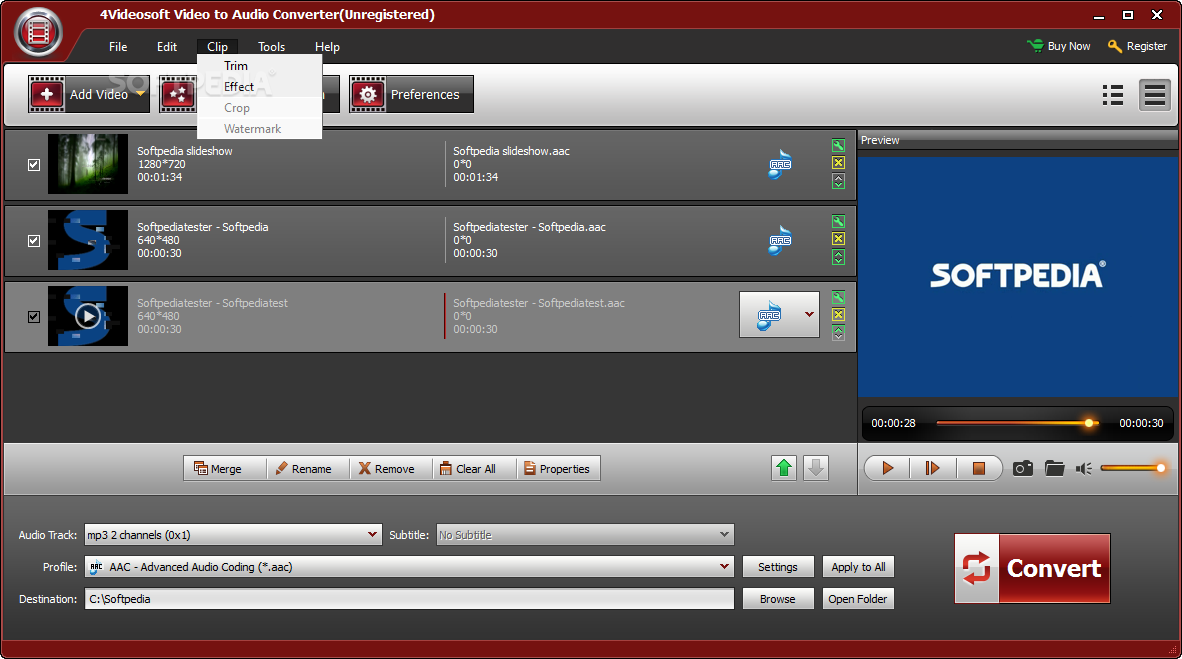Click AAC format icon of Softpedia slideshow
Image resolution: width=1182 pixels, height=659 pixels.
(x=780, y=164)
